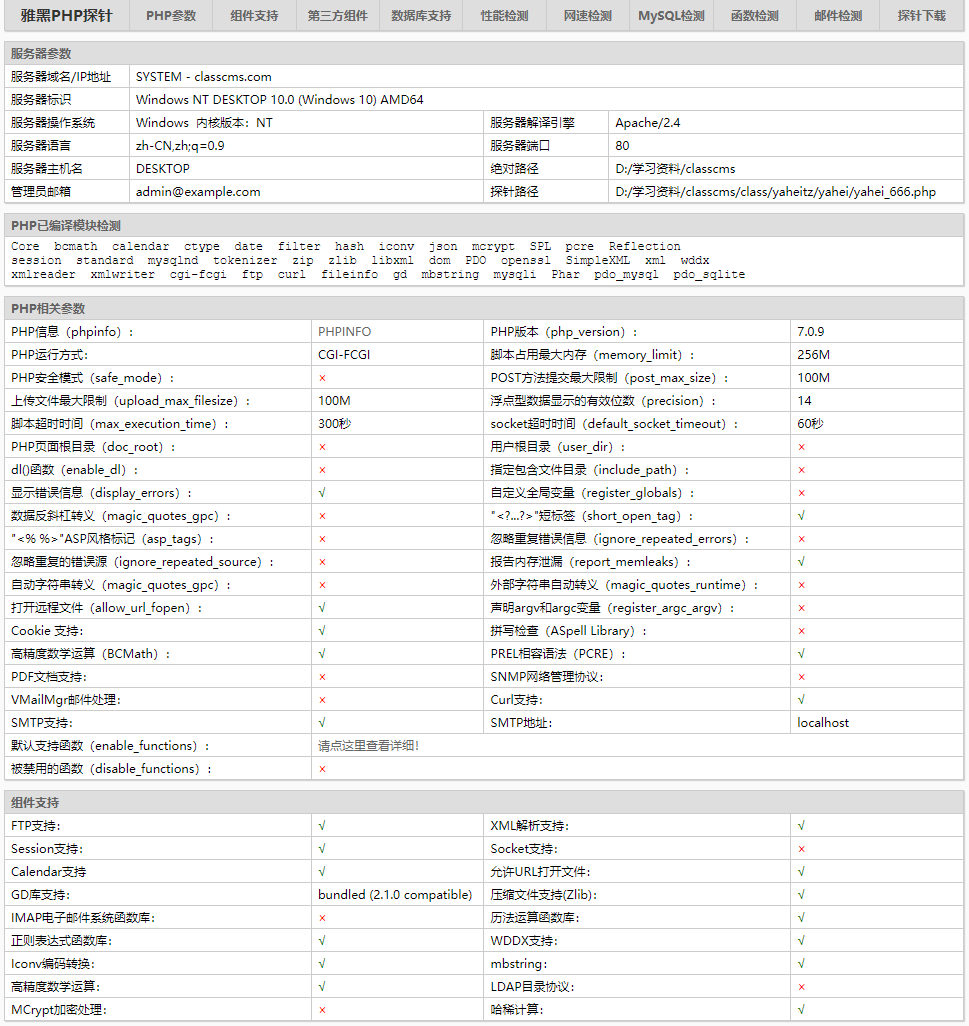Click the Apache/2.4 engine value
Image resolution: width=969 pixels, height=1026 pixels.
[x=648, y=122]
